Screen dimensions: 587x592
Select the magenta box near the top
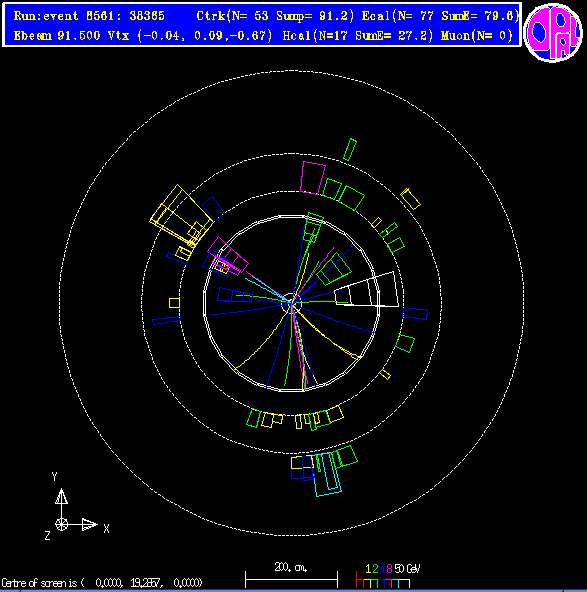point(313,178)
